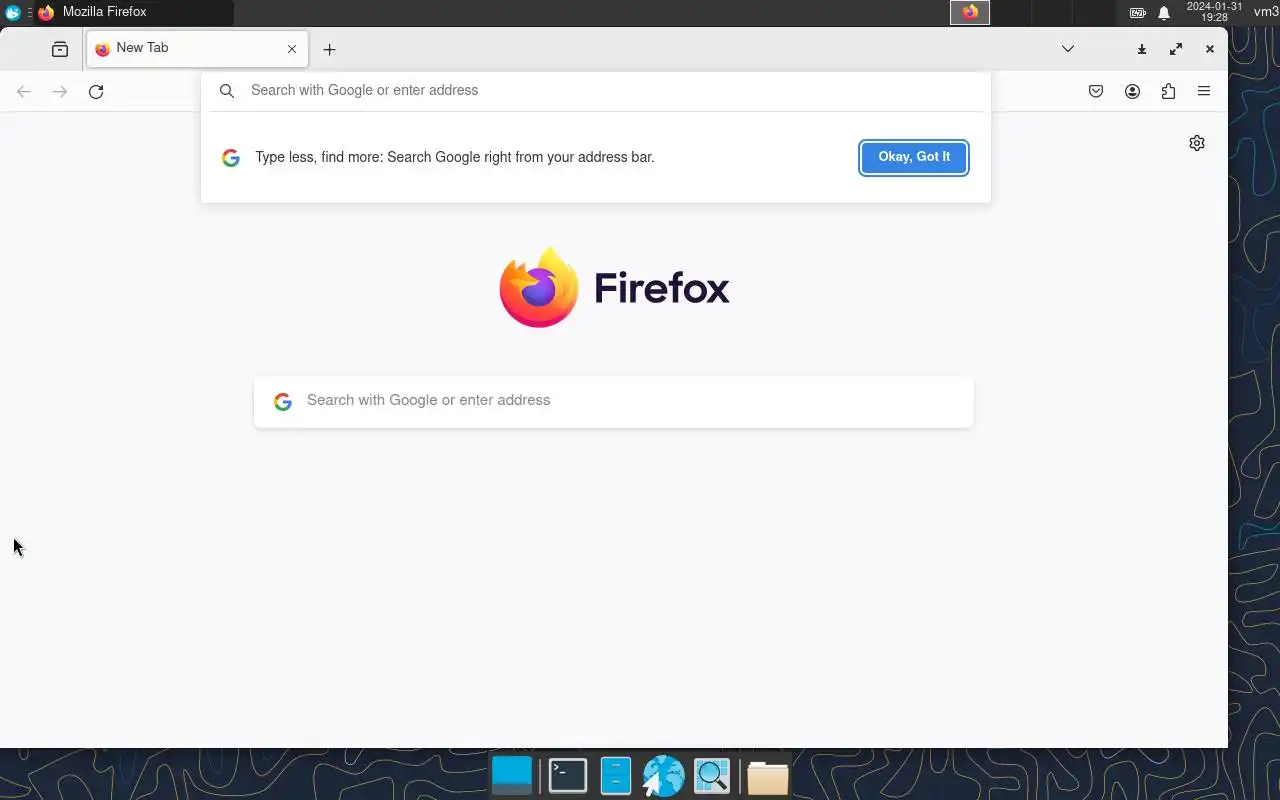This screenshot has height=800, width=1280.
Task: Click the Google logo in the search tip
Action: click(231, 158)
